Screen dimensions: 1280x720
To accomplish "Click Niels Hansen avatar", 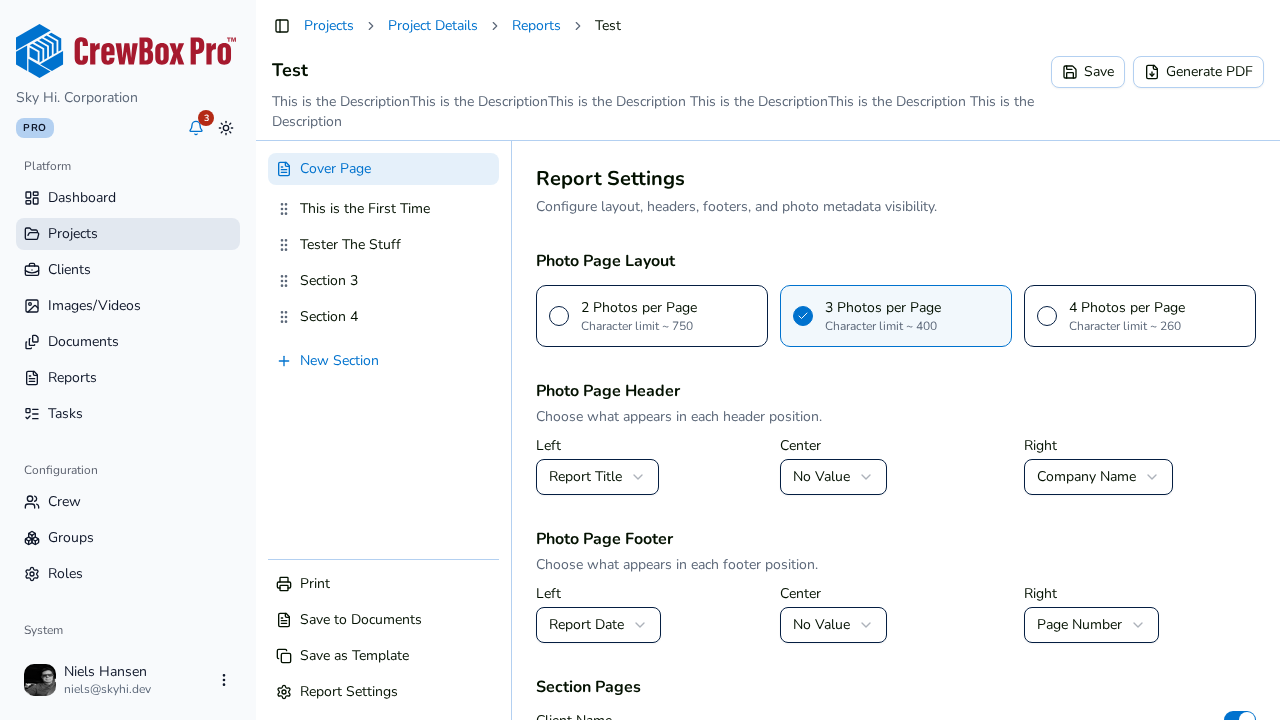I will point(40,680).
